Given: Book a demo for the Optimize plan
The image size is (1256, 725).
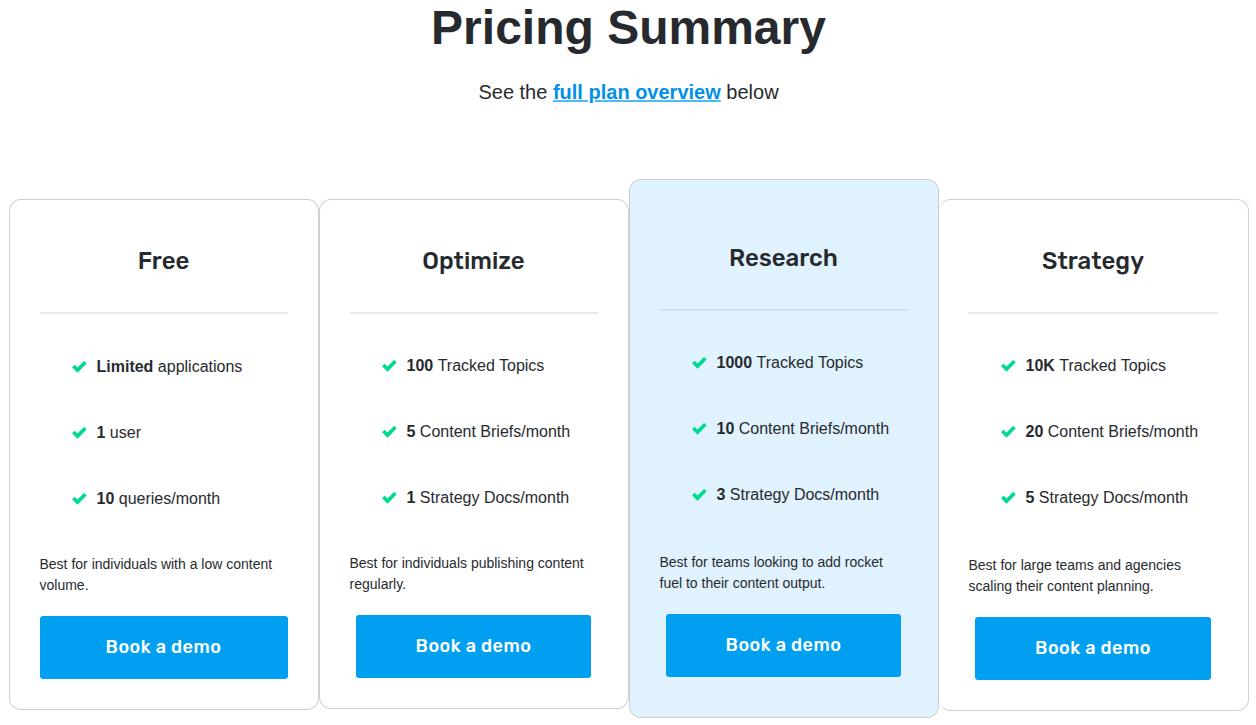Looking at the screenshot, I should click(x=473, y=646).
